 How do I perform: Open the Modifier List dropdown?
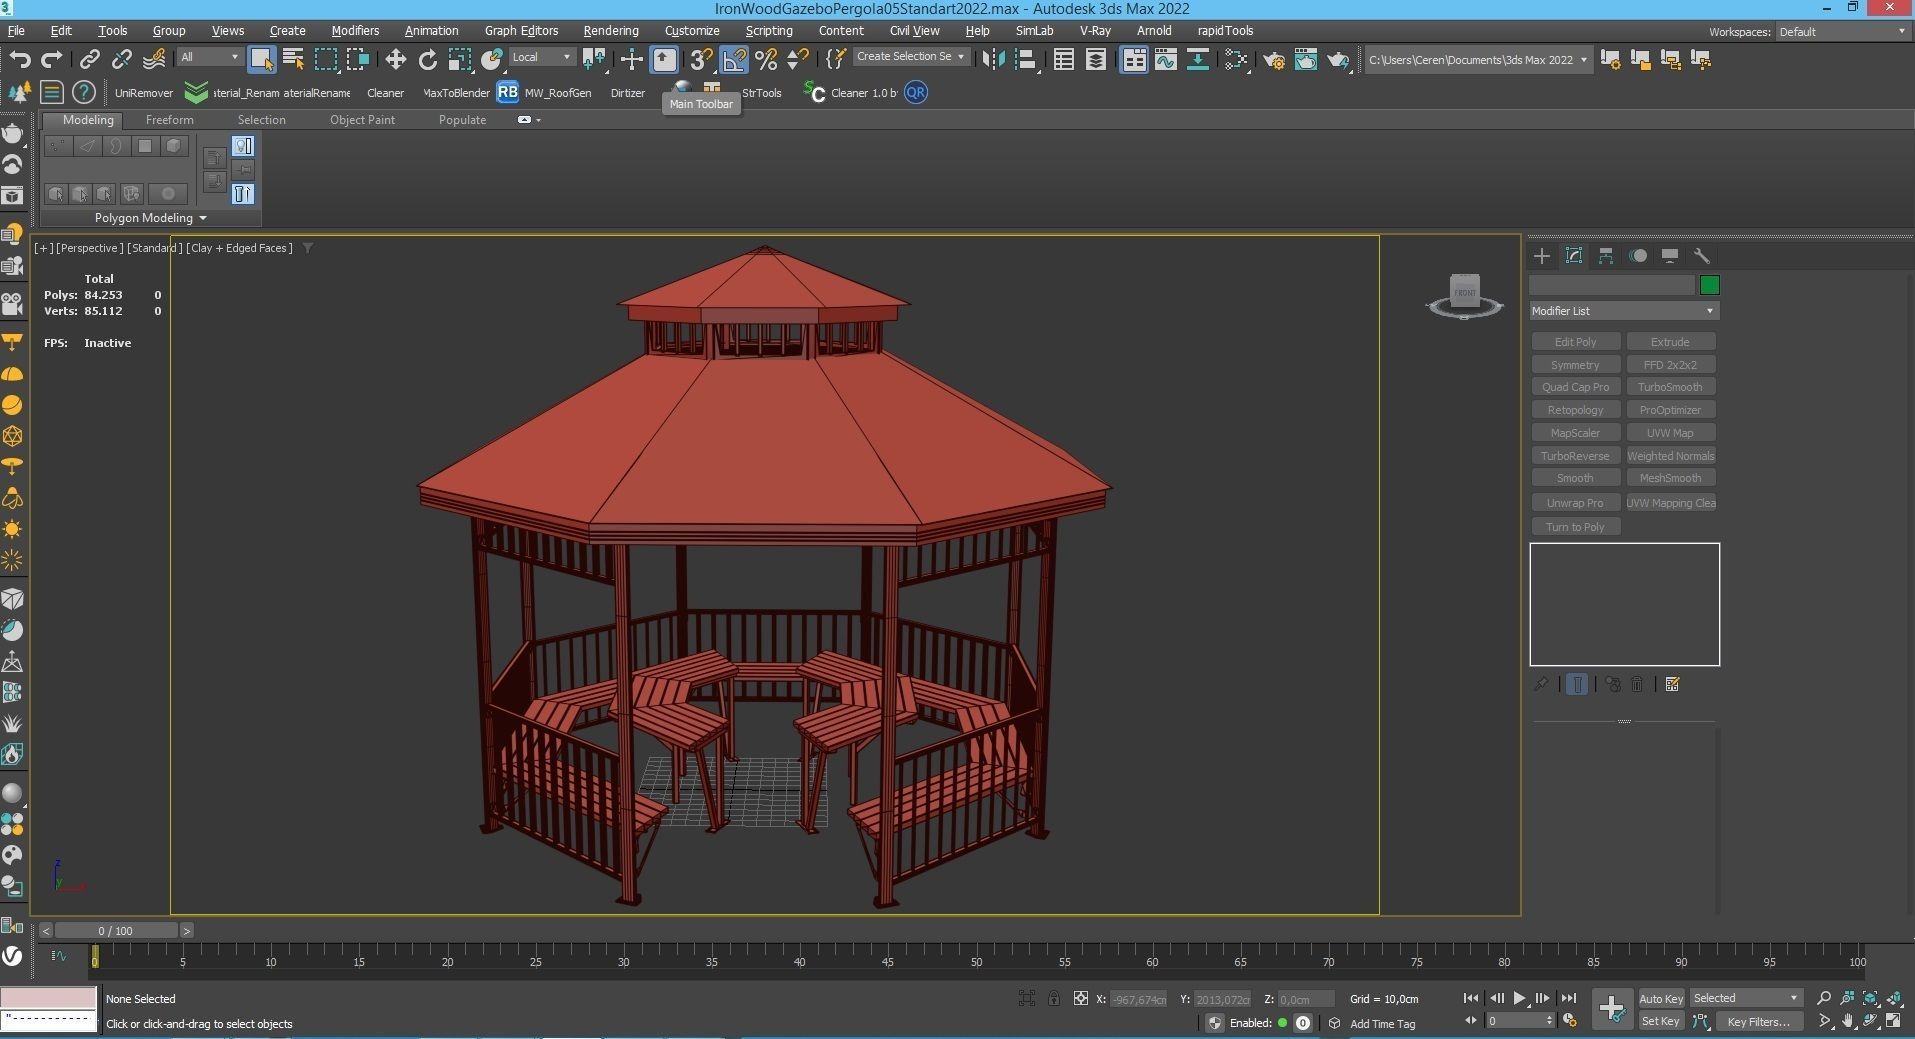click(x=1624, y=311)
